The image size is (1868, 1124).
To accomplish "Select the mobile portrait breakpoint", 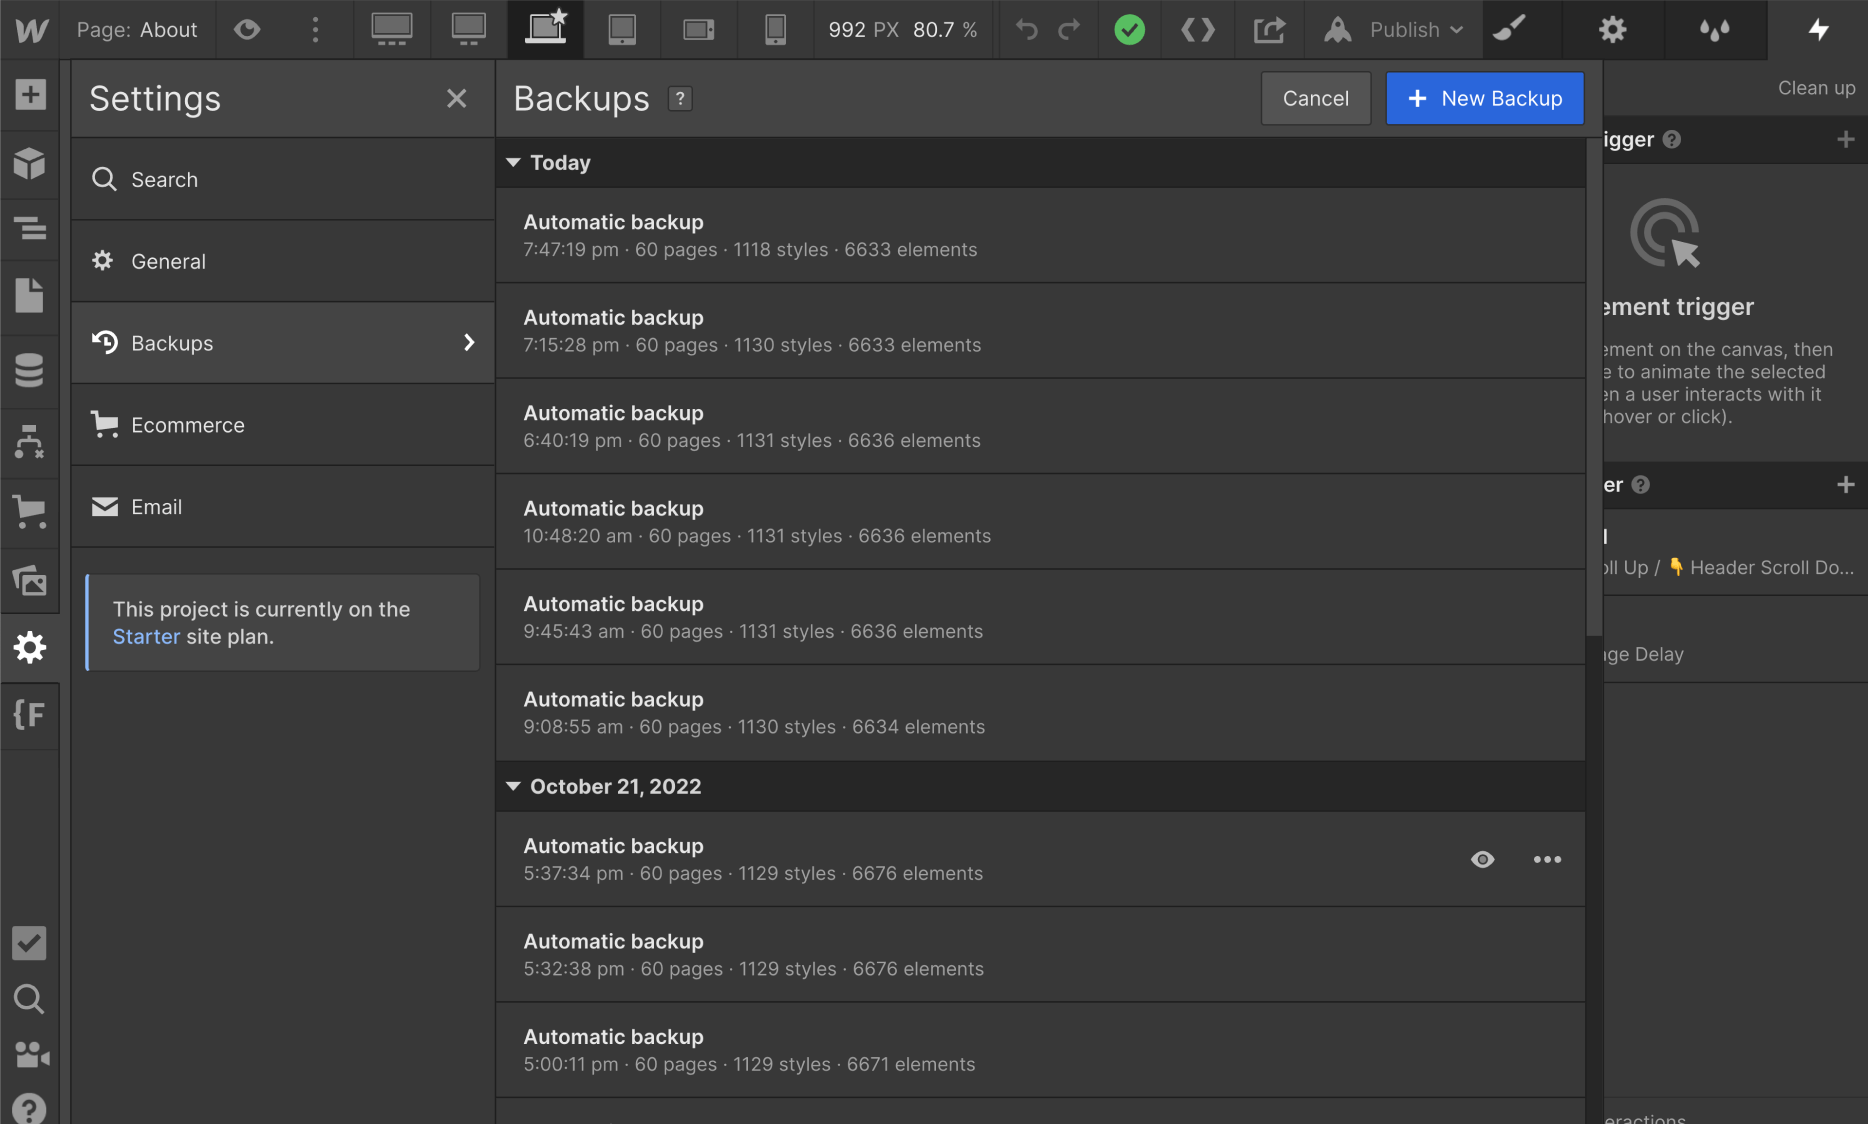I will point(775,30).
